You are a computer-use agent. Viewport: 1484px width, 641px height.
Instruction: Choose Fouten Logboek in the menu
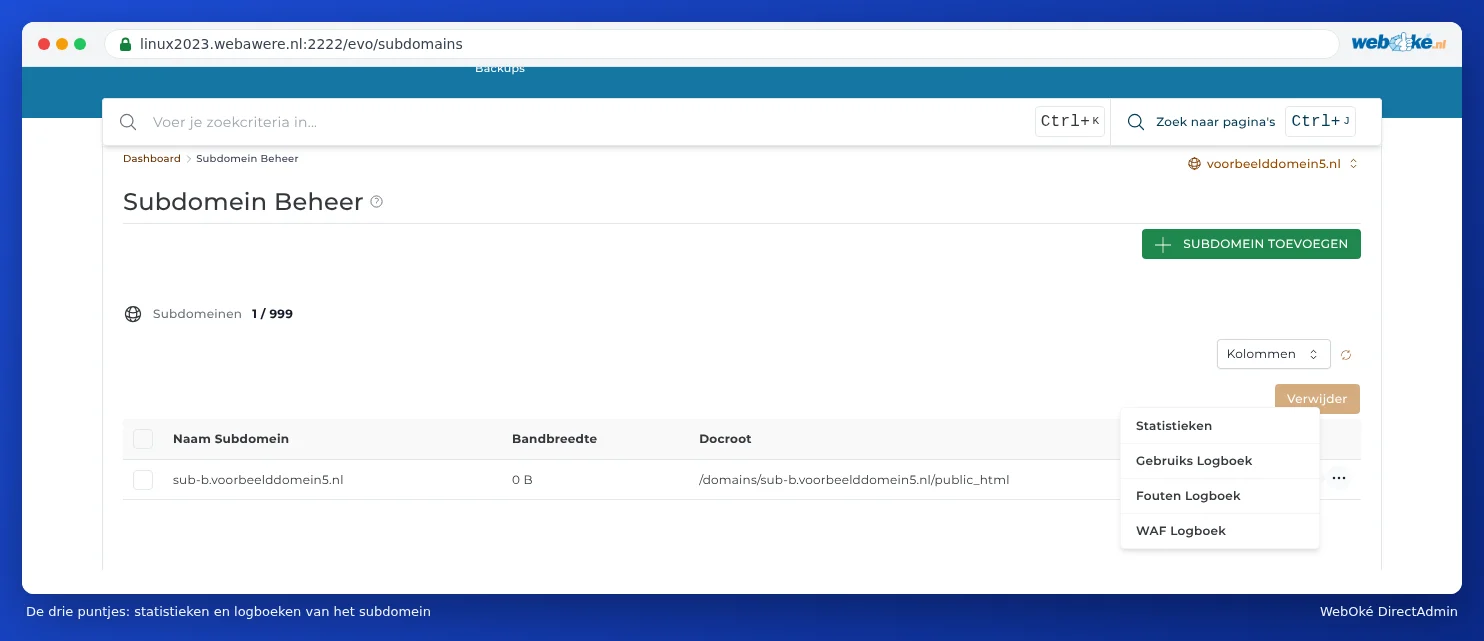[x=1220, y=496]
